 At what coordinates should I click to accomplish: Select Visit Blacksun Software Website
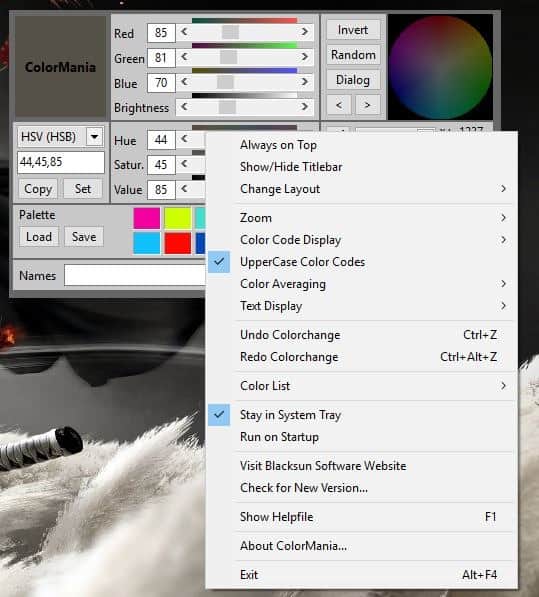[361, 466]
